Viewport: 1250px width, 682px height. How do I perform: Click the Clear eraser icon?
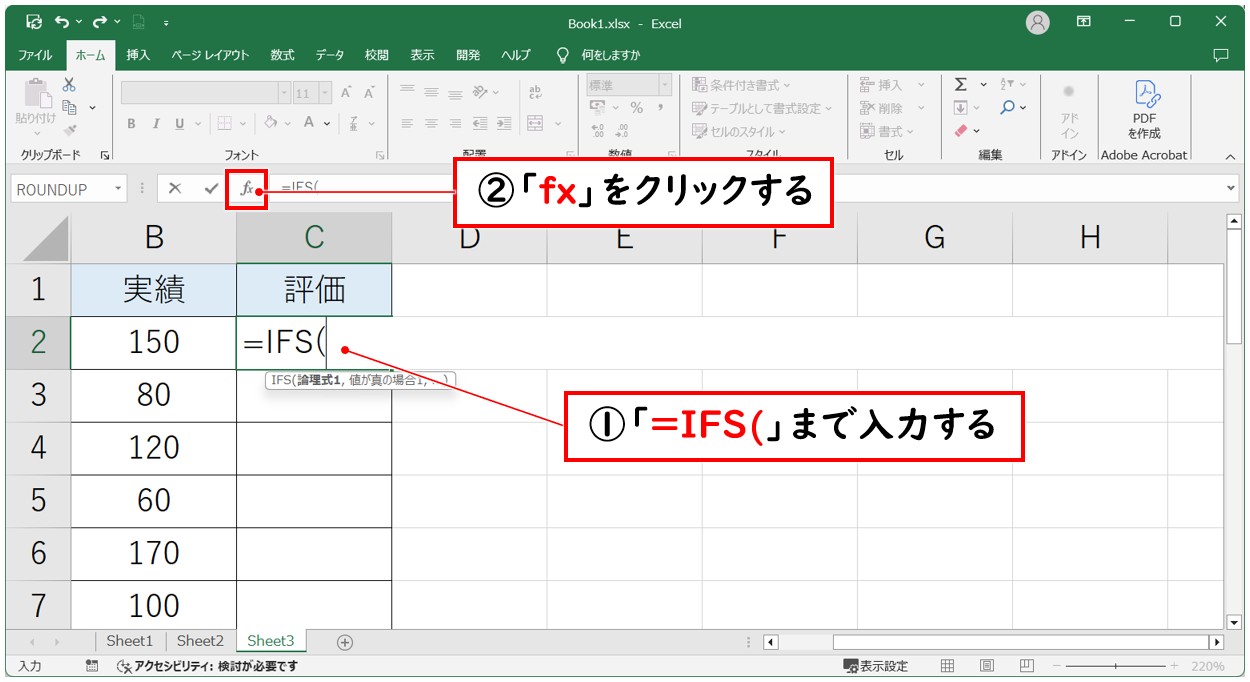click(x=961, y=130)
